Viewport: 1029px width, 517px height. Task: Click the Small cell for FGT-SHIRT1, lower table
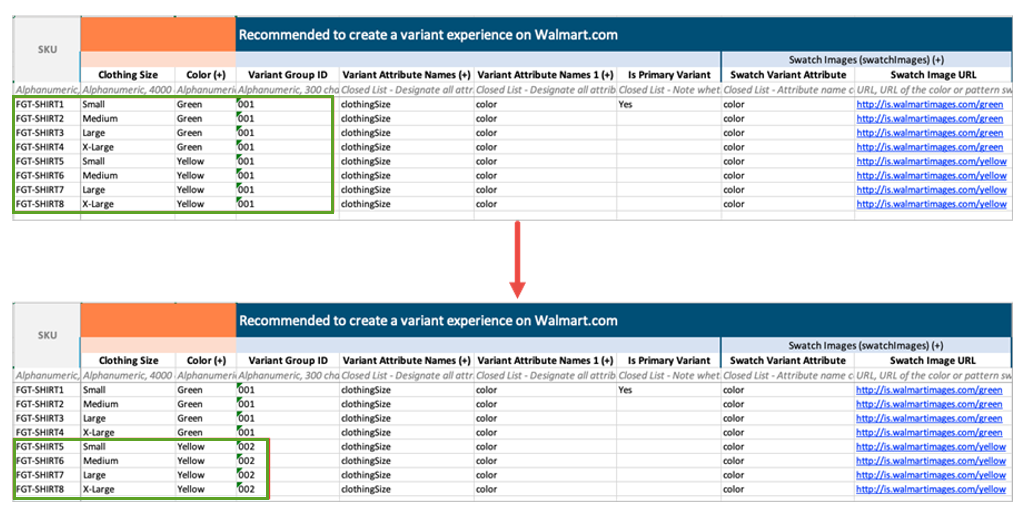point(128,390)
